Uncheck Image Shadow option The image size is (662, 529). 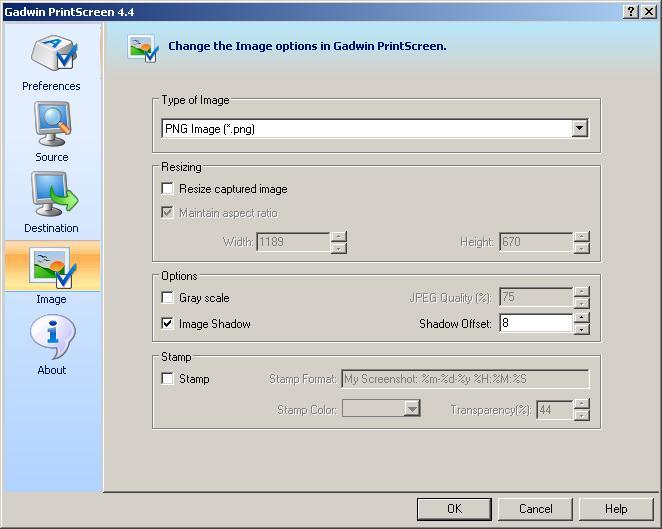pyautogui.click(x=168, y=323)
